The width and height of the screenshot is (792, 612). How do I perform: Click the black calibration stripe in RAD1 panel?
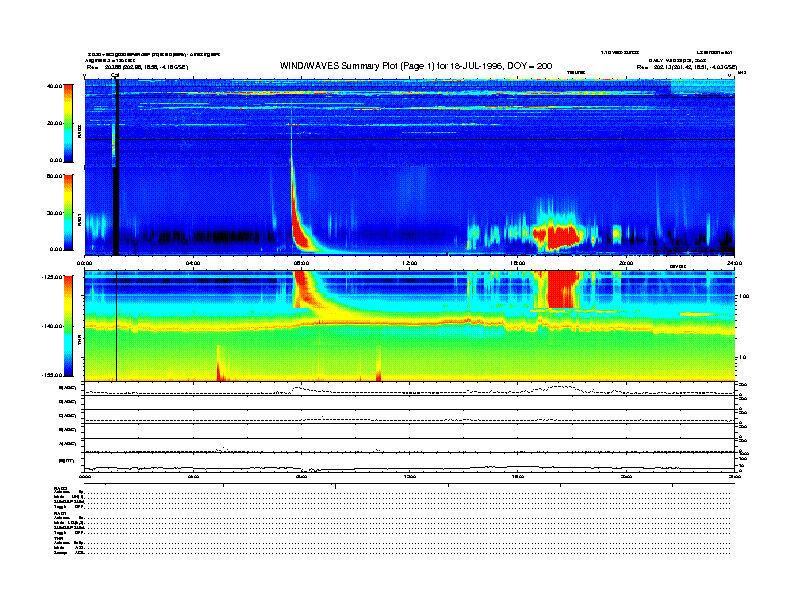[116, 210]
